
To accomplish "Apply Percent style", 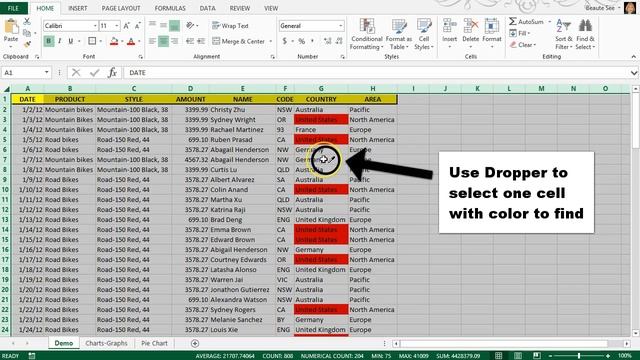I will [302, 41].
